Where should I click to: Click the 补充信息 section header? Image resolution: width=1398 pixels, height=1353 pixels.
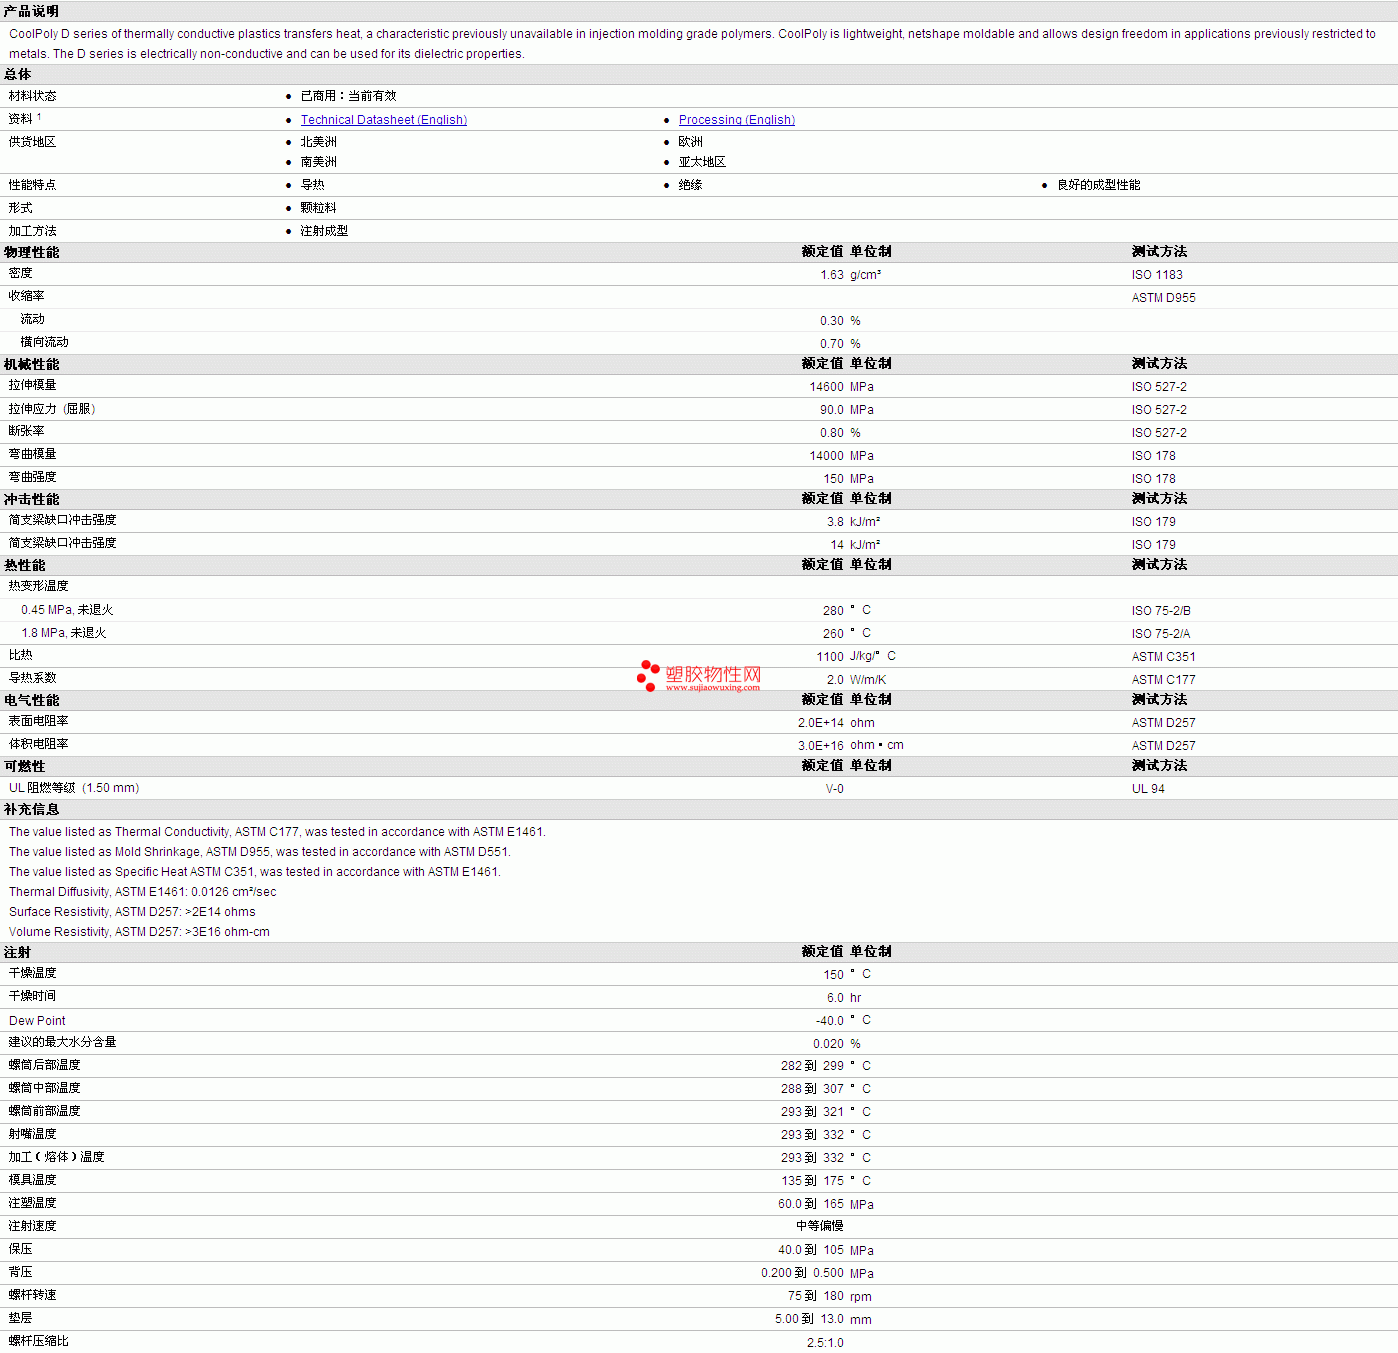31,809
